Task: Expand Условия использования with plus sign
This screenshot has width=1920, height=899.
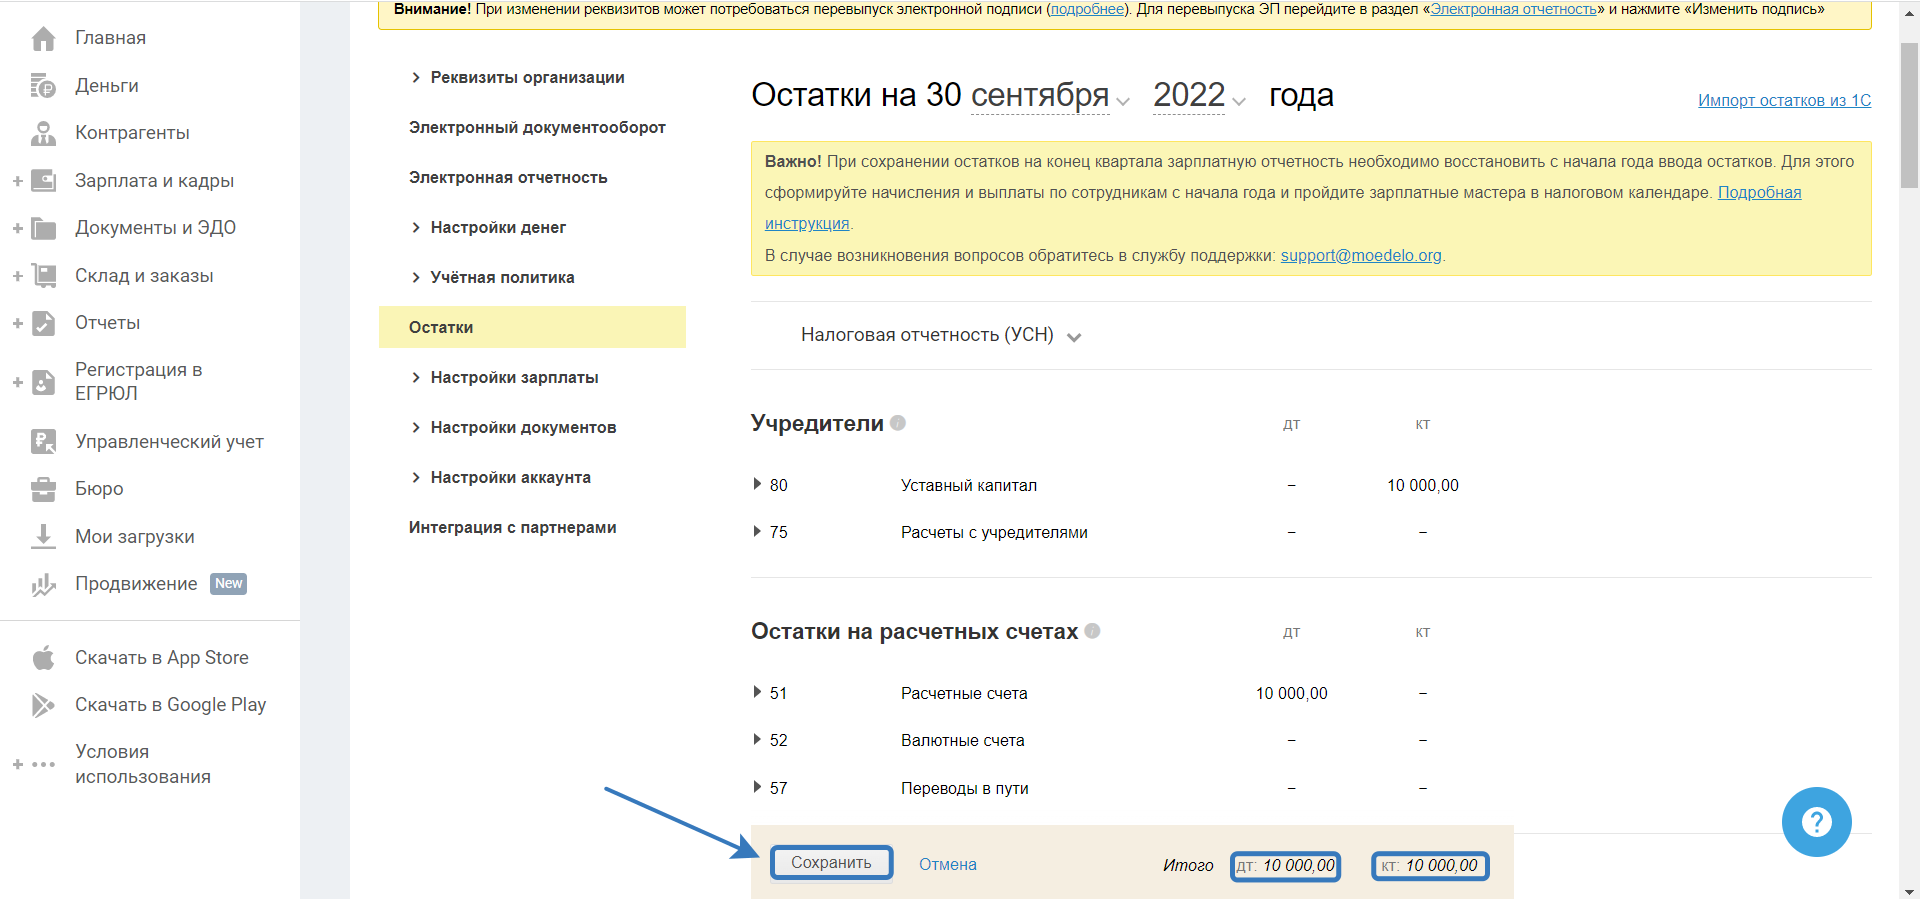Action: [17, 765]
